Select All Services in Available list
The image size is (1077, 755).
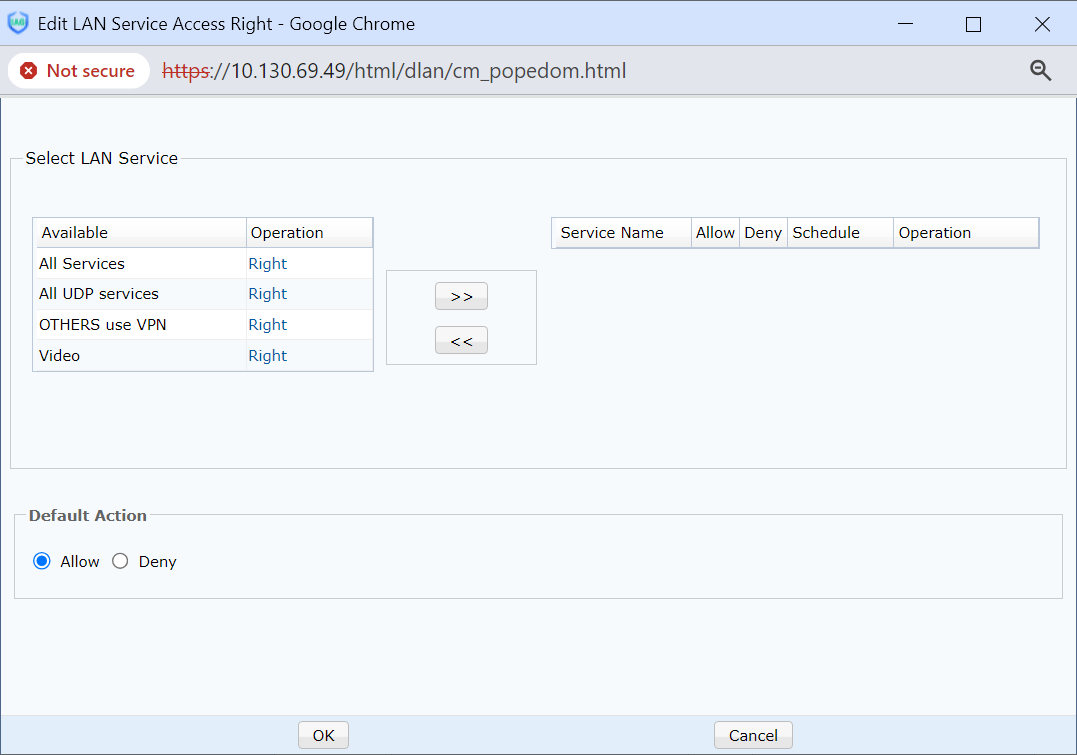coord(82,264)
